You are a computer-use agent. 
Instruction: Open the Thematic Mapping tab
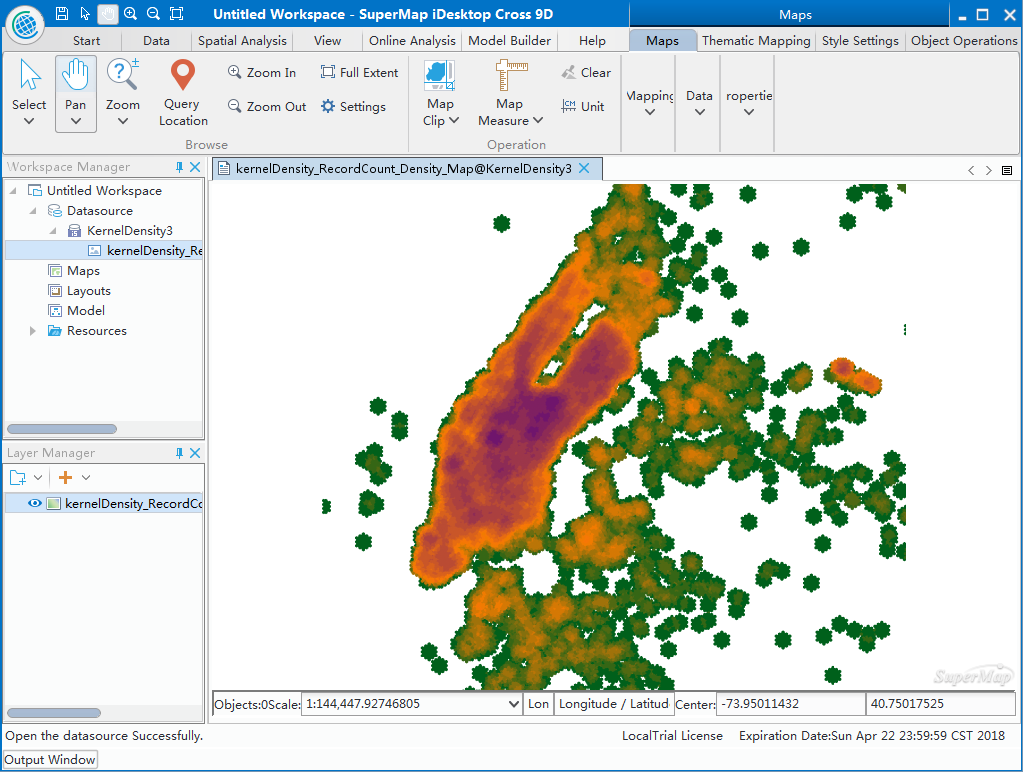[756, 41]
